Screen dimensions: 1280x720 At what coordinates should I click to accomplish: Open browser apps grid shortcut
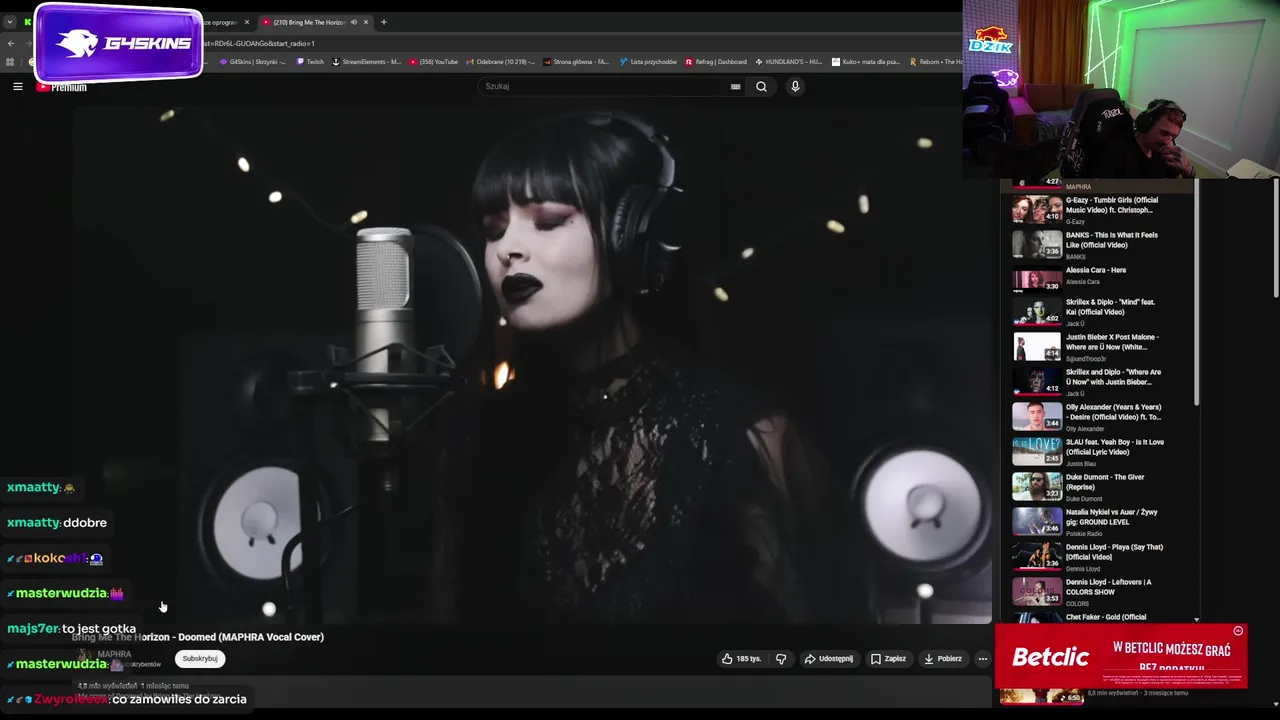tap(11, 62)
